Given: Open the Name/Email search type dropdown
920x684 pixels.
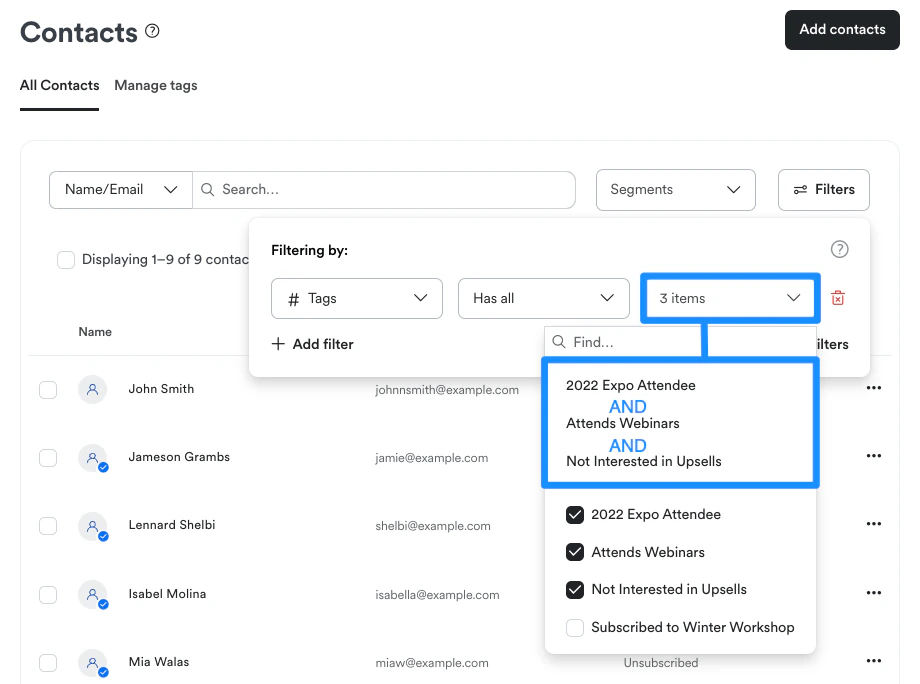Looking at the screenshot, I should tap(121, 189).
